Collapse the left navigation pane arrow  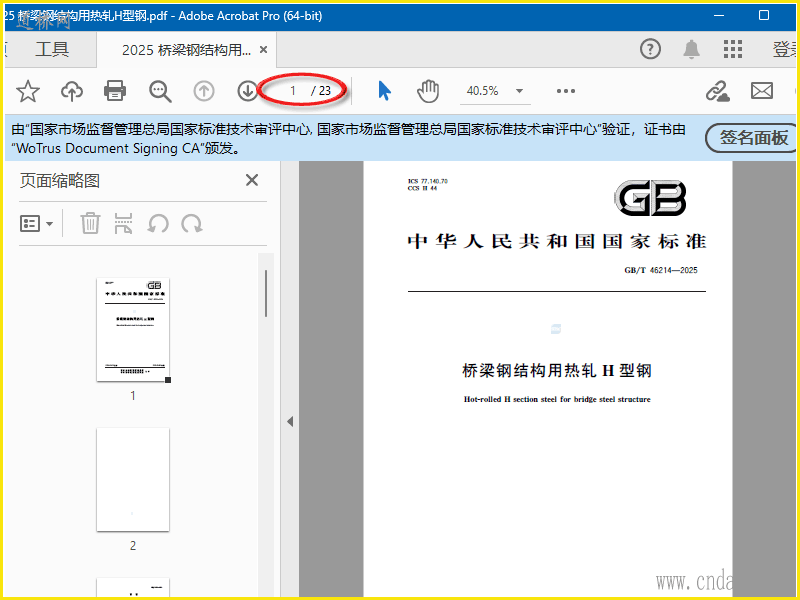coord(290,421)
